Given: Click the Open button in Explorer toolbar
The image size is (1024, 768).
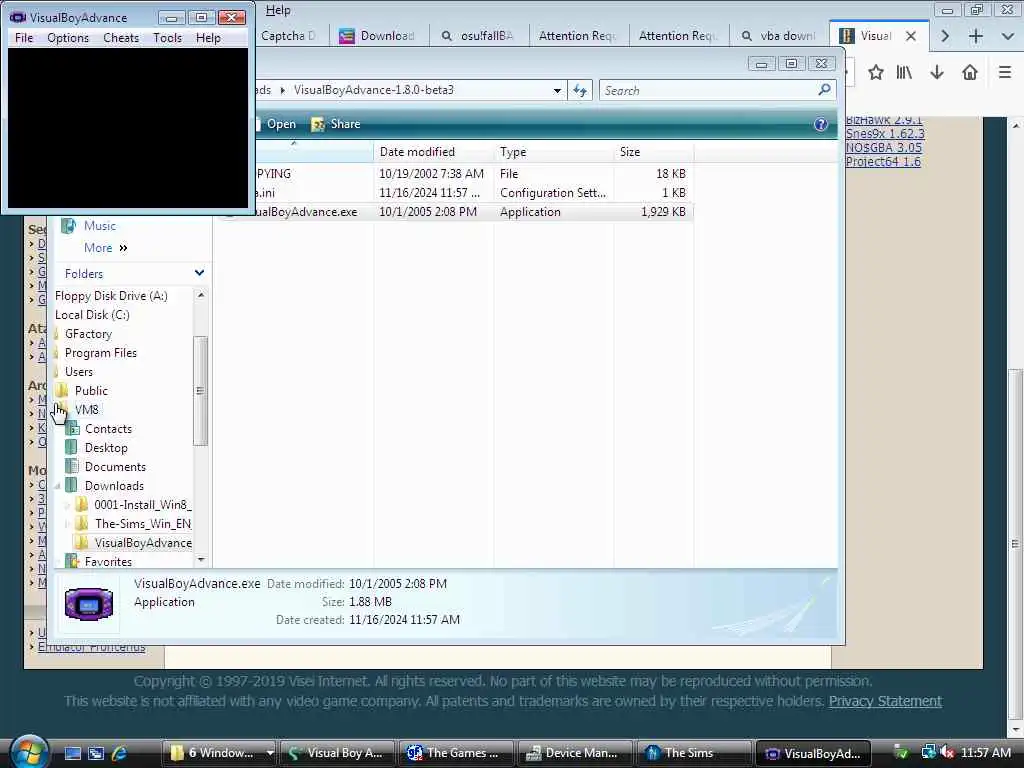Looking at the screenshot, I should (275, 124).
